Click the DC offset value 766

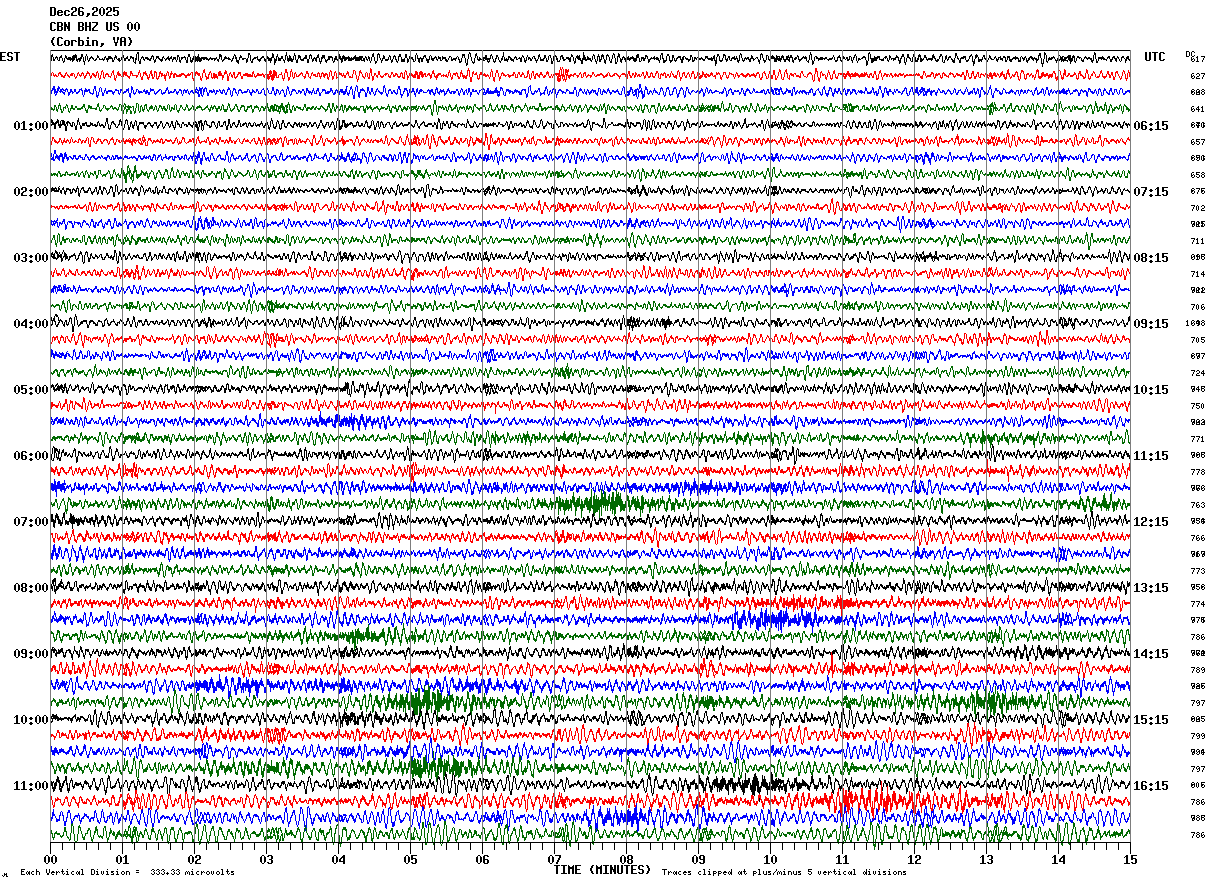pyautogui.click(x=1197, y=538)
